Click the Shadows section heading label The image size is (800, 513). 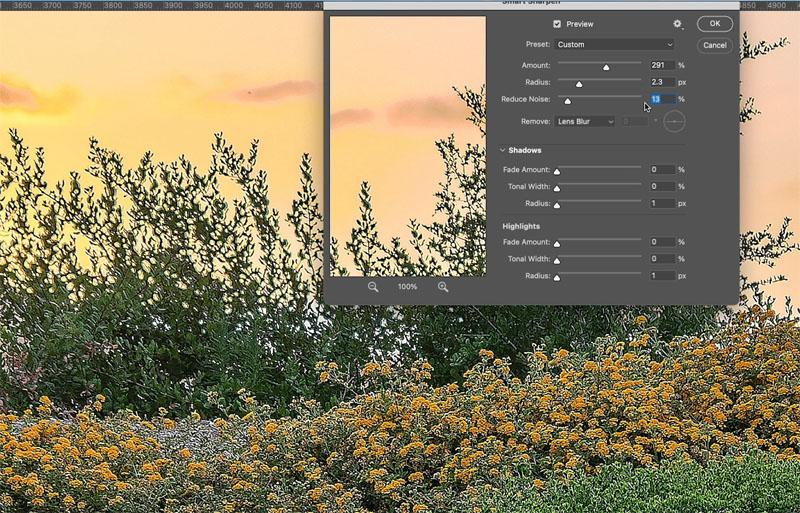pyautogui.click(x=525, y=150)
